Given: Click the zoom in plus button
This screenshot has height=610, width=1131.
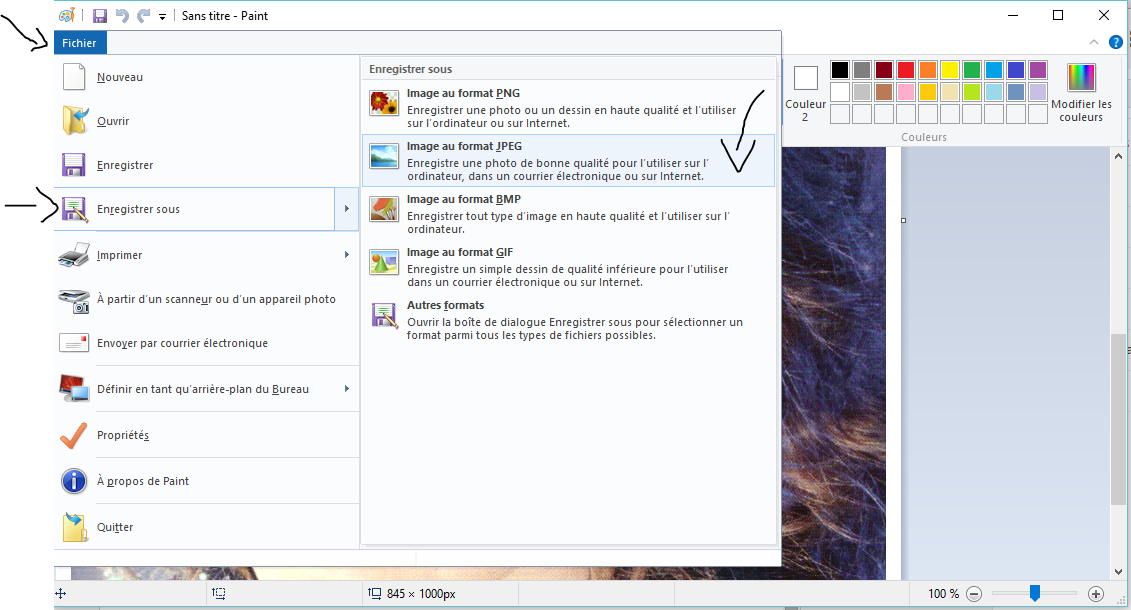Looking at the screenshot, I should [x=1096, y=594].
